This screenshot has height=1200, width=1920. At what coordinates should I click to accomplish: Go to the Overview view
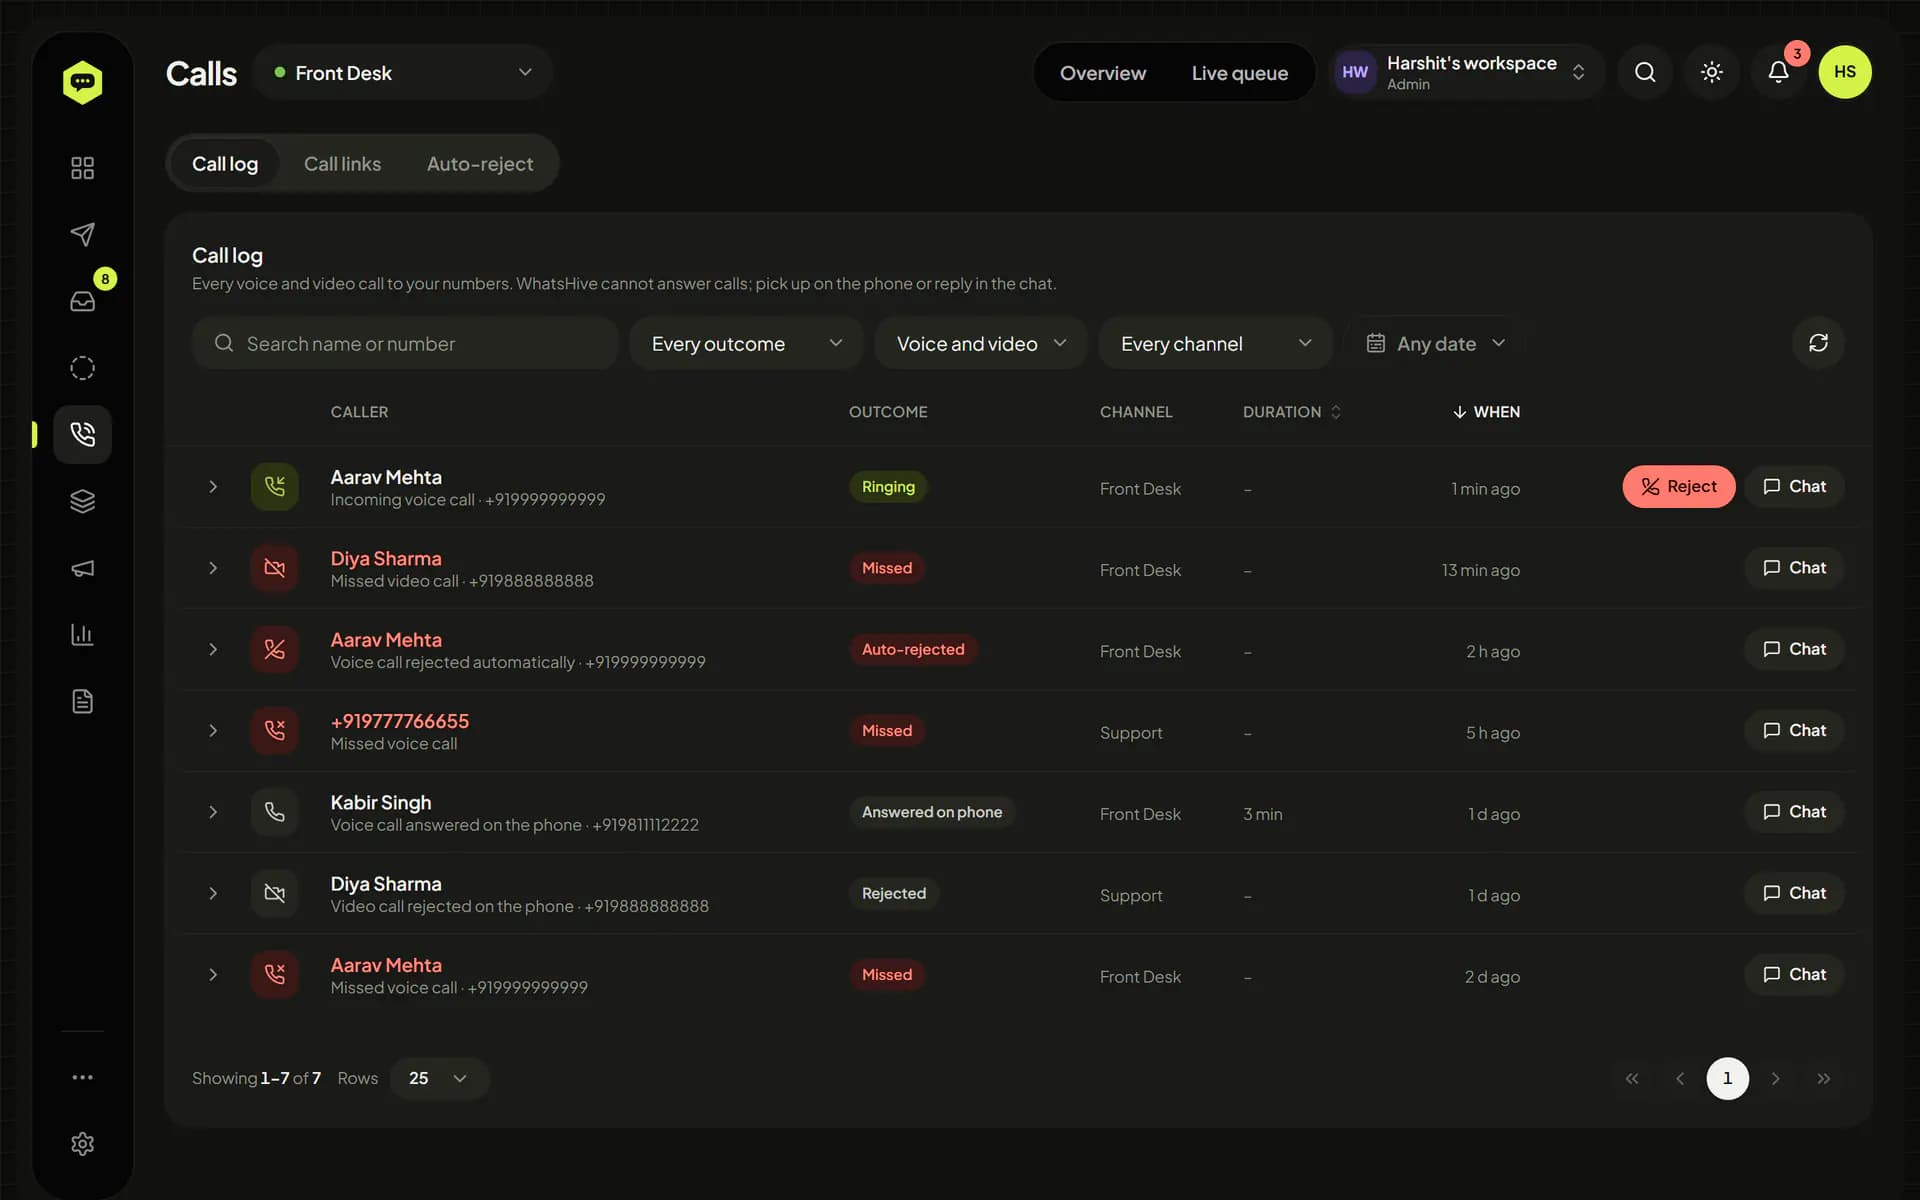point(1103,72)
